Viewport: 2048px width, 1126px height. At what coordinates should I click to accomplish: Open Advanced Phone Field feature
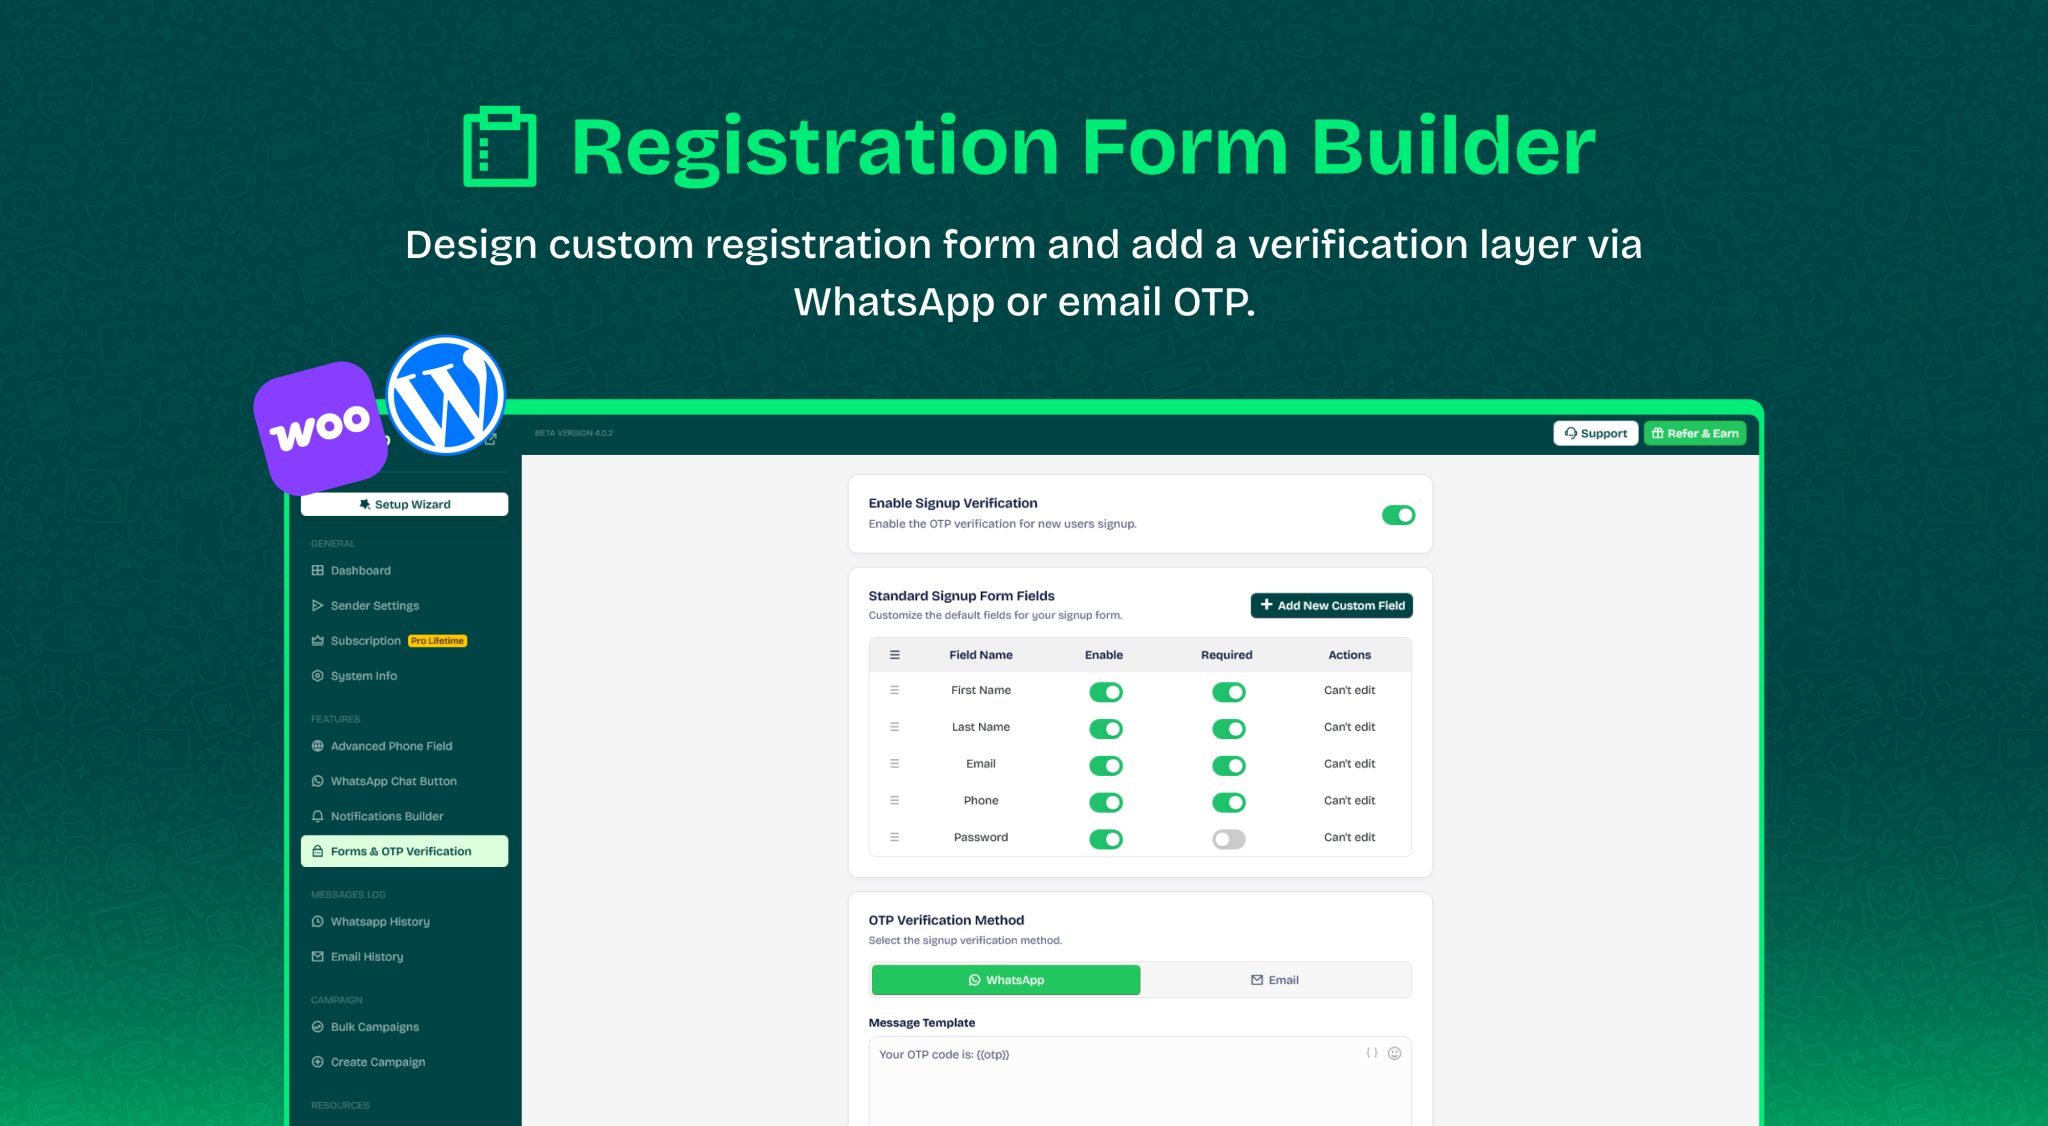click(391, 746)
